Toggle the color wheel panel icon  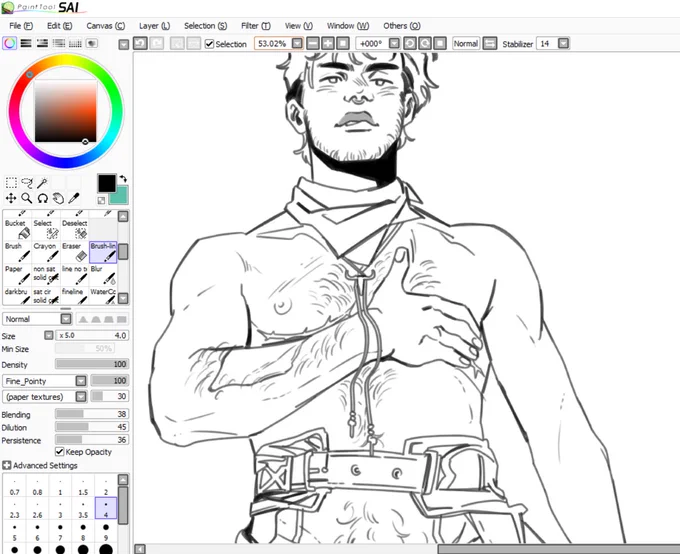10,43
